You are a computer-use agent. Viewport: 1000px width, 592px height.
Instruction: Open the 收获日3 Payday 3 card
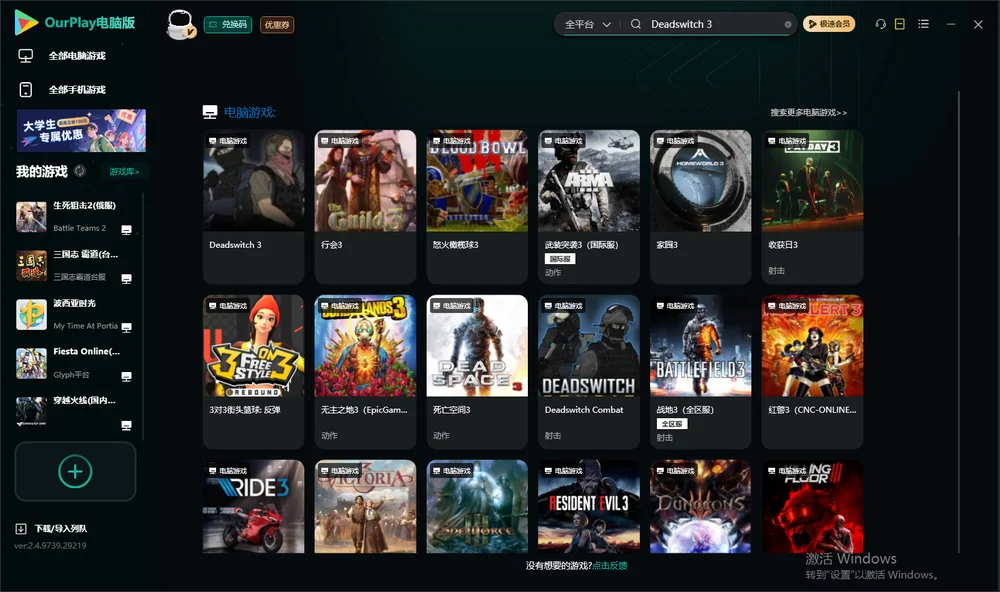click(x=812, y=207)
